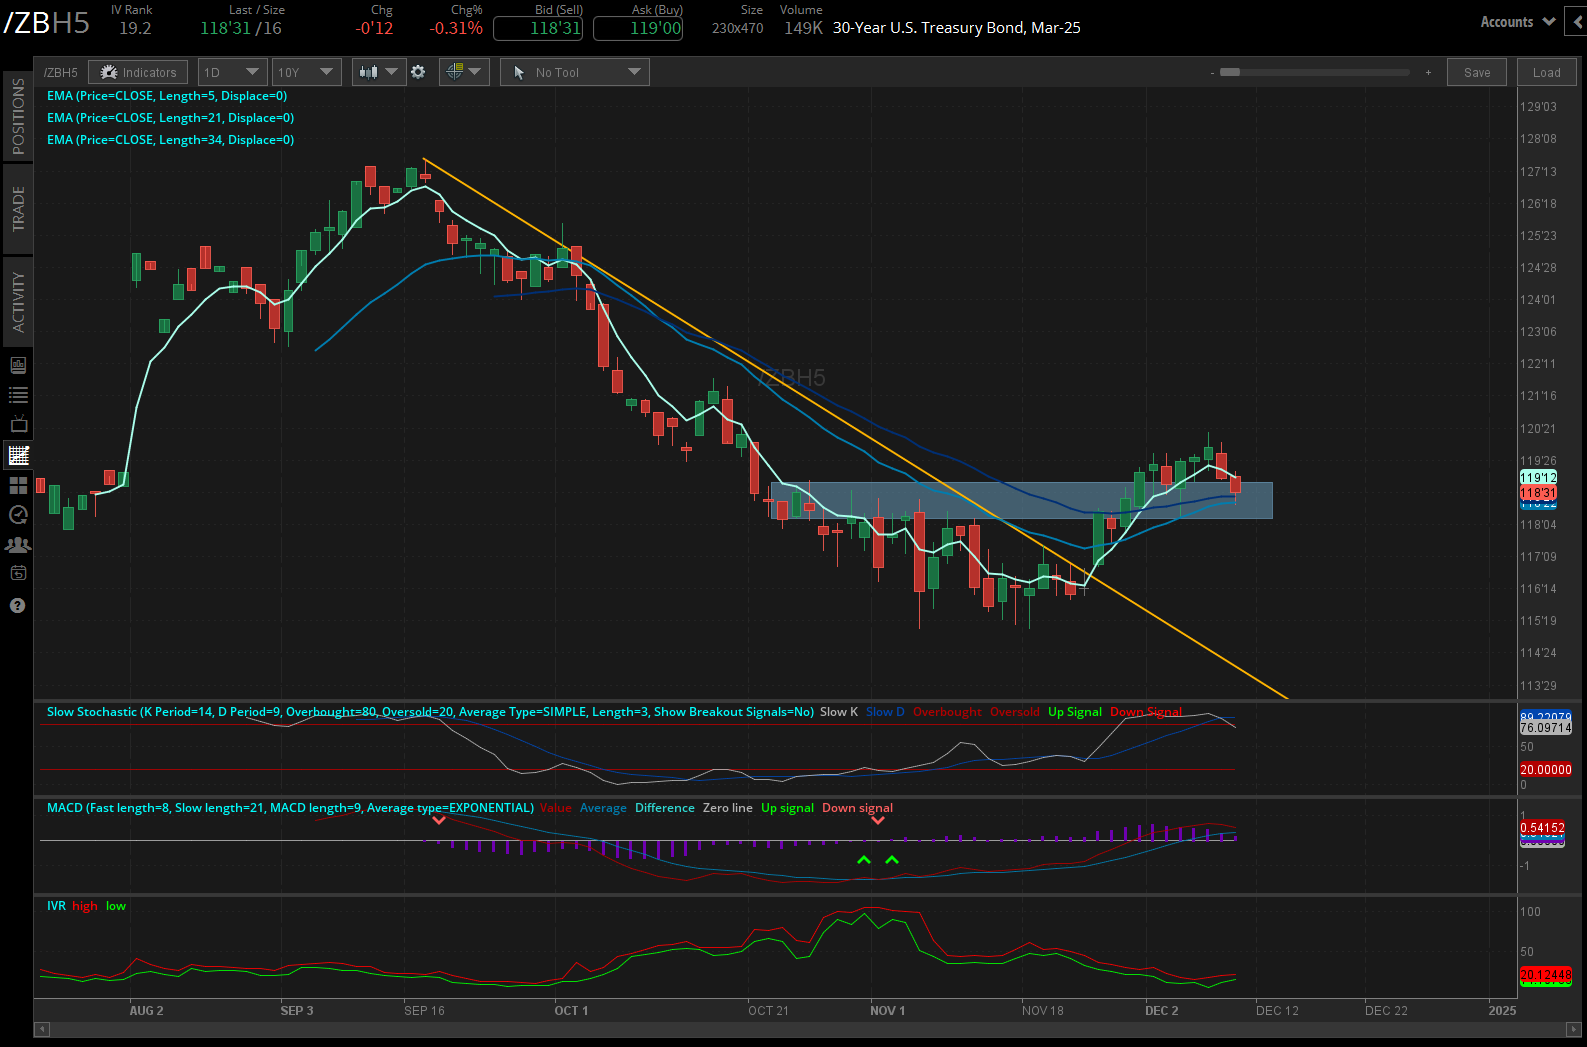Image resolution: width=1587 pixels, height=1047 pixels.
Task: Click the Ask (Buy) 119'00 button
Action: [x=638, y=28]
